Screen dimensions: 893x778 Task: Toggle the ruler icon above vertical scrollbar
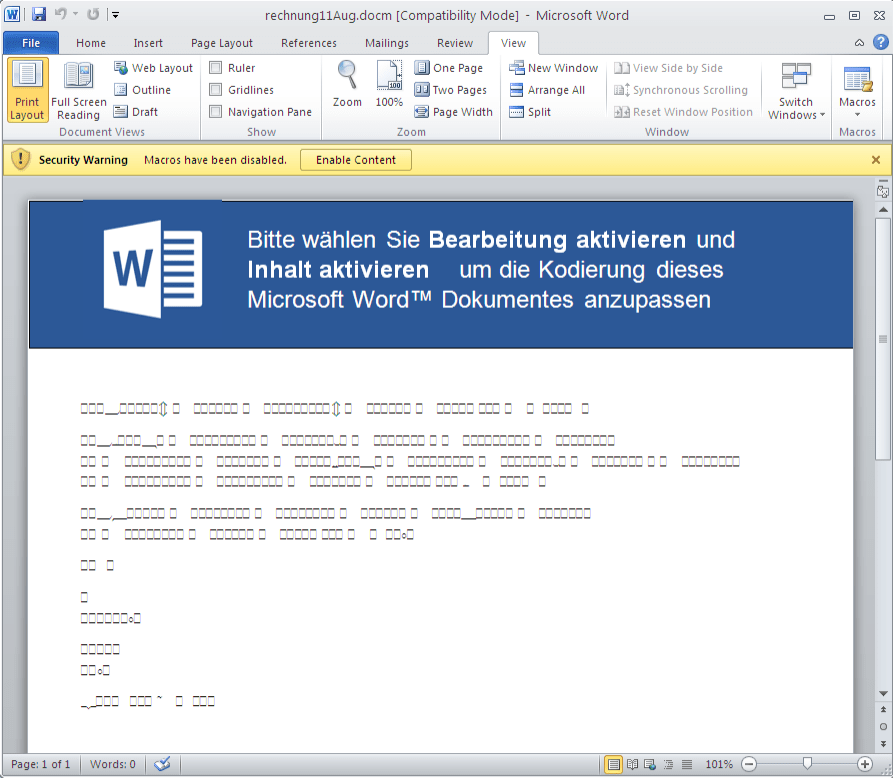point(883,192)
